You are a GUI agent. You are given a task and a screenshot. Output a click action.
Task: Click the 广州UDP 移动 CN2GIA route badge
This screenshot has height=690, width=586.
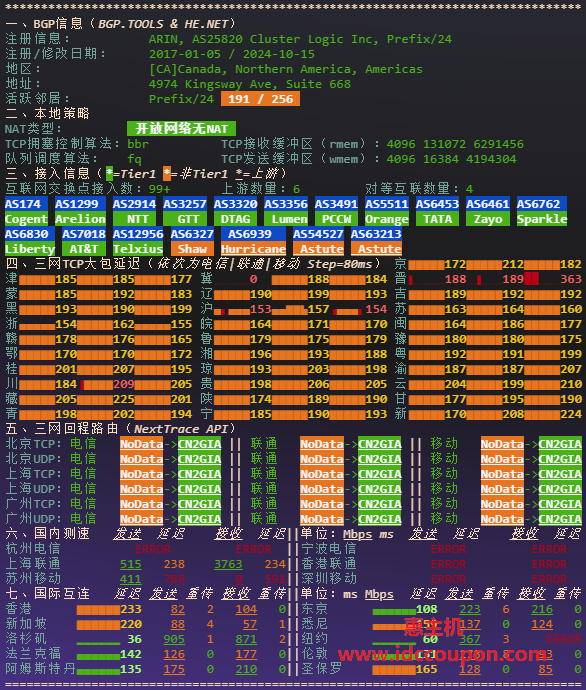pyautogui.click(x=560, y=519)
